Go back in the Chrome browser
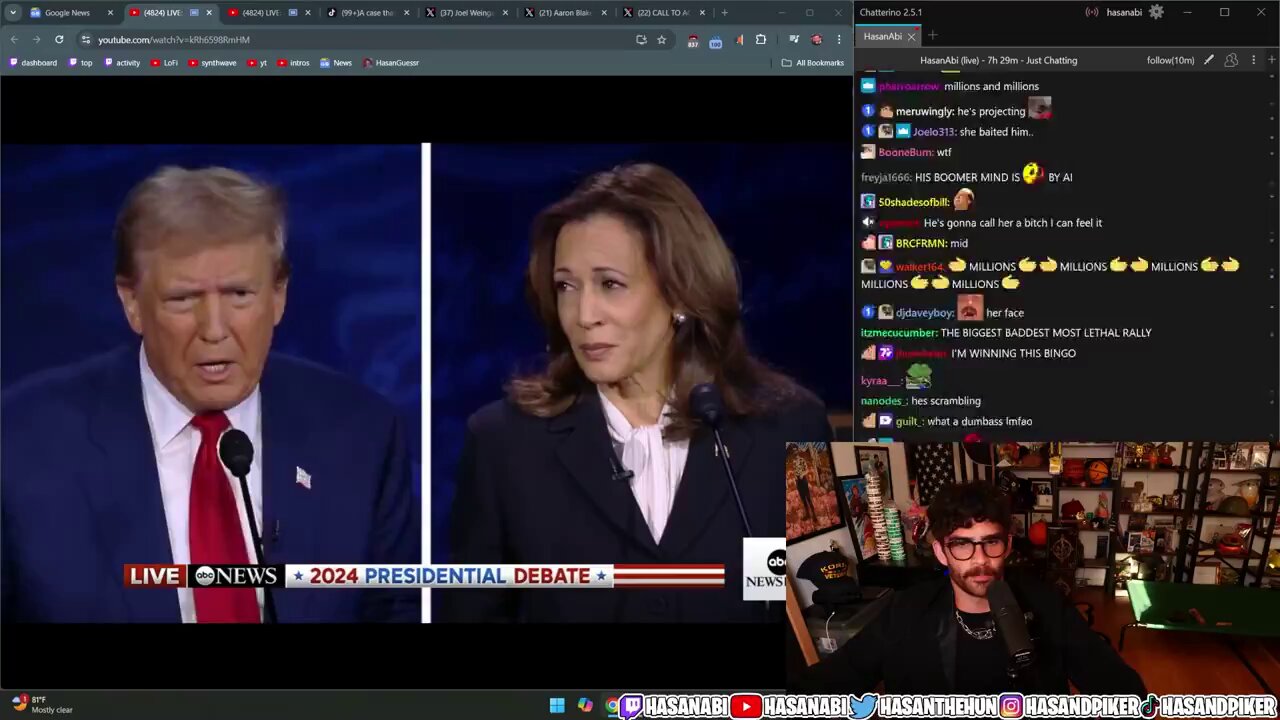This screenshot has height=720, width=1280. (14, 39)
